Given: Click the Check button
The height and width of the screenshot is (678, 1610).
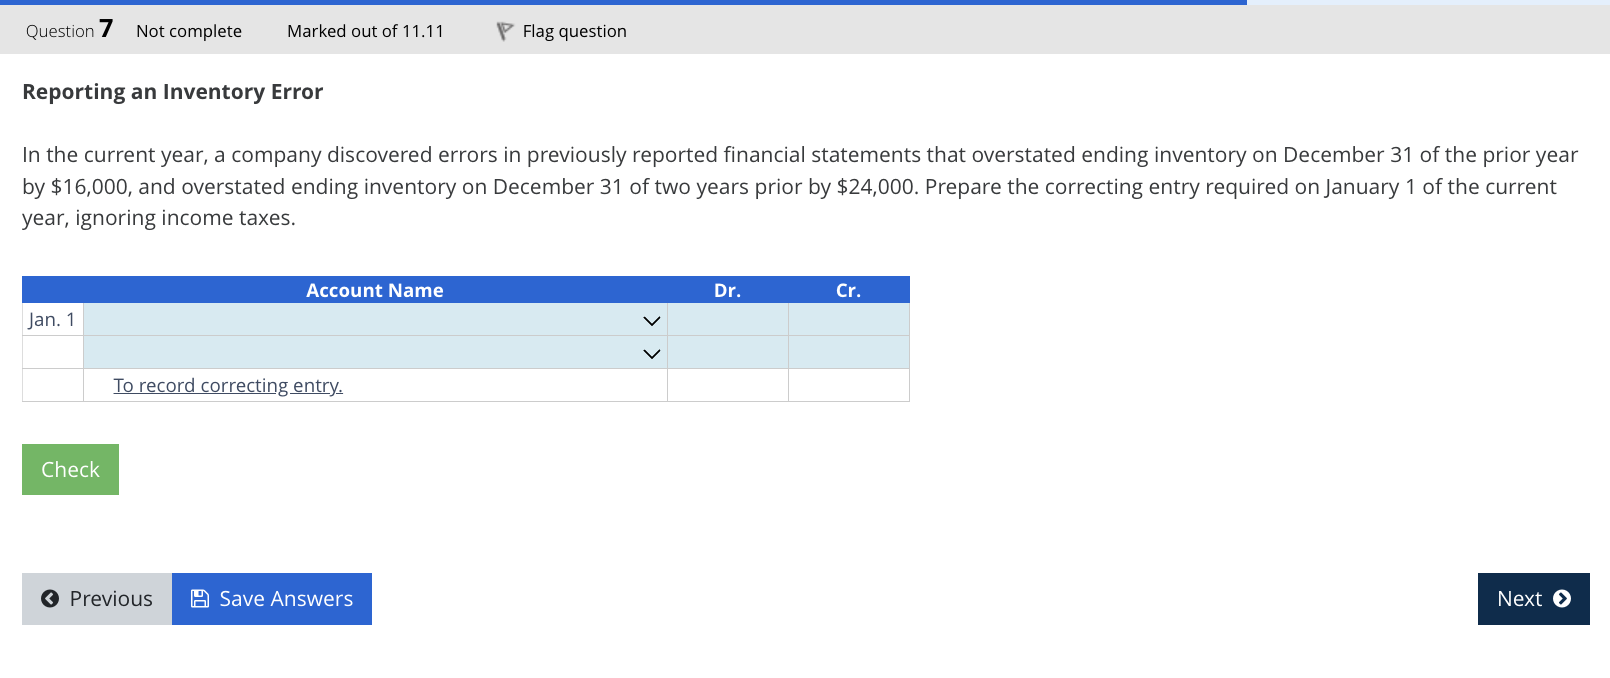Looking at the screenshot, I should 69,469.
